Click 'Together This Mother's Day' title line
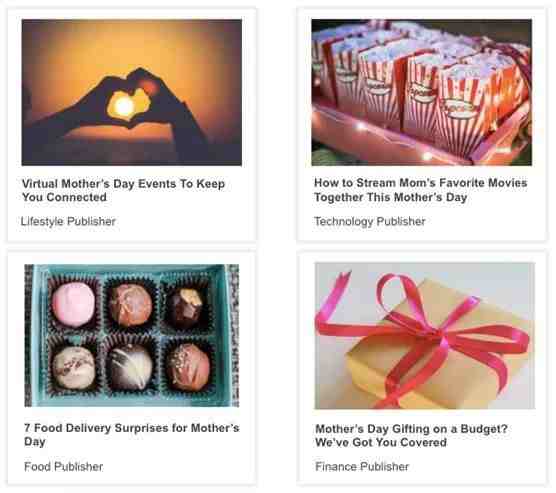 (390, 197)
